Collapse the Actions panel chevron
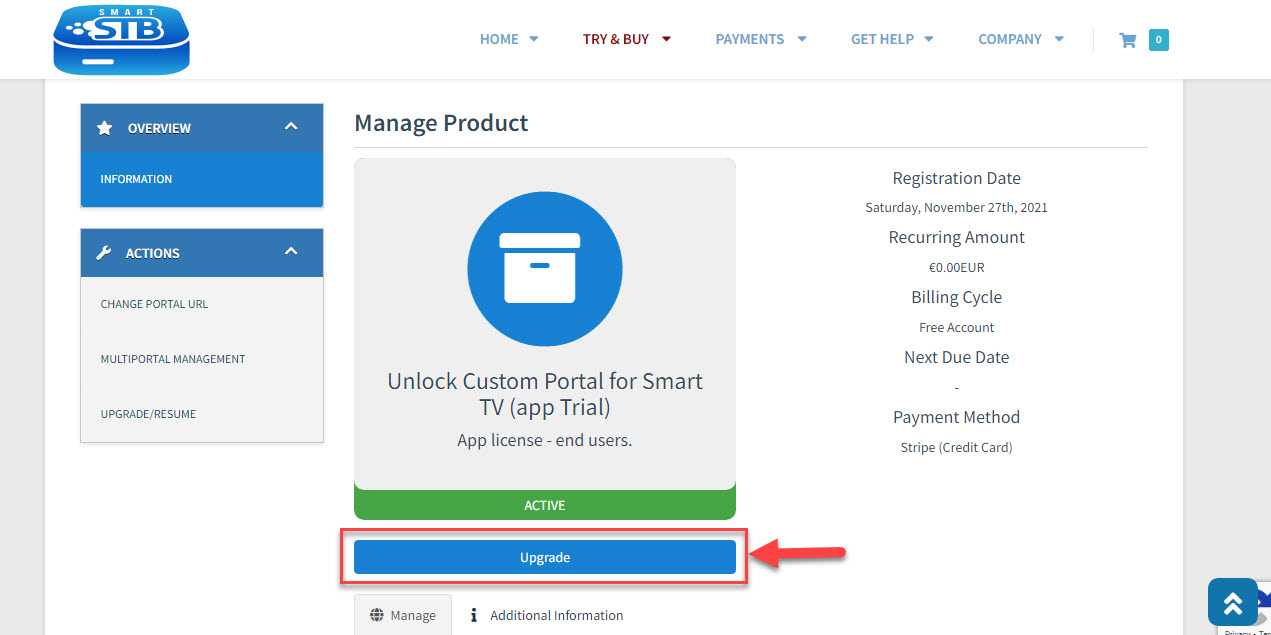The width and height of the screenshot is (1271, 635). (x=291, y=252)
